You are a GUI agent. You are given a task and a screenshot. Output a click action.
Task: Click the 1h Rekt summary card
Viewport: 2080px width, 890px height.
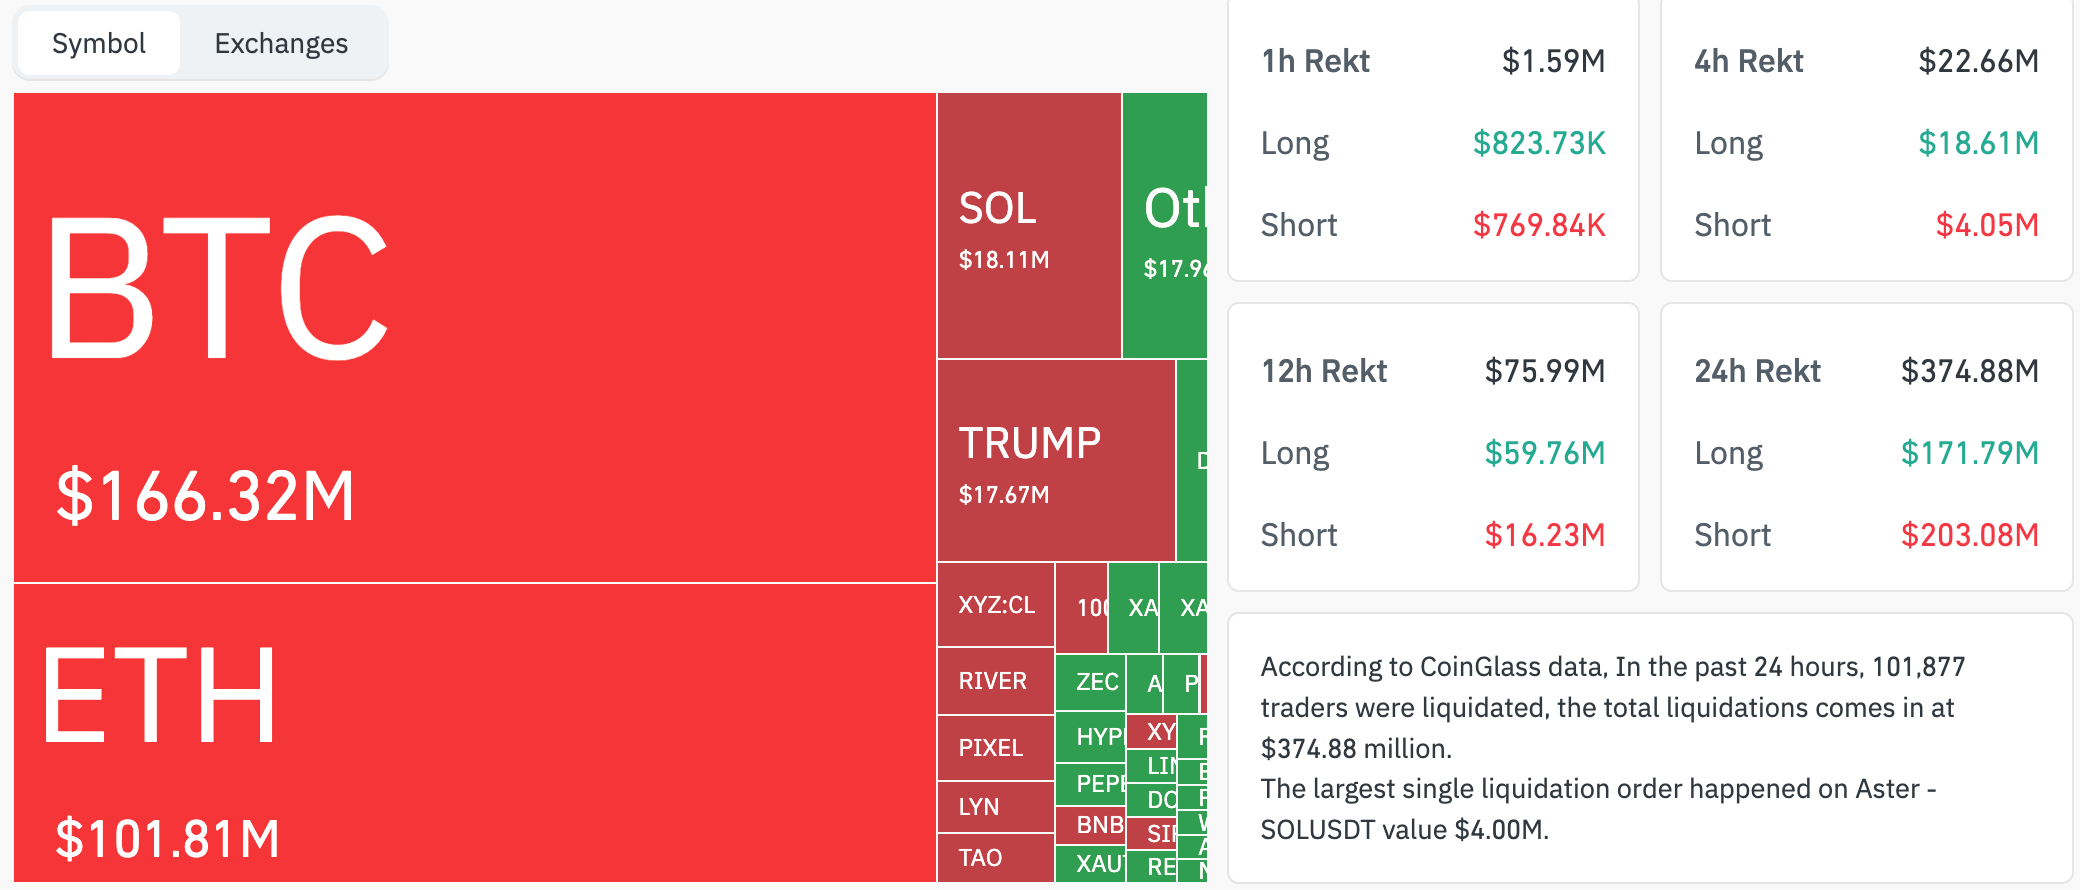[x=1432, y=140]
